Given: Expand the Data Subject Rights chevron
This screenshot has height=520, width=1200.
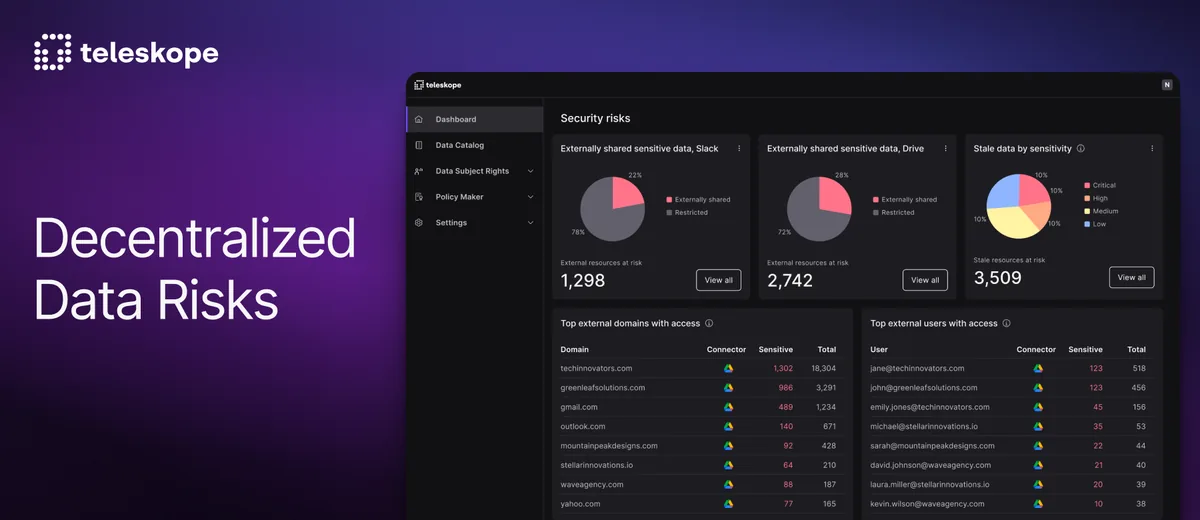Looking at the screenshot, I should click(530, 171).
